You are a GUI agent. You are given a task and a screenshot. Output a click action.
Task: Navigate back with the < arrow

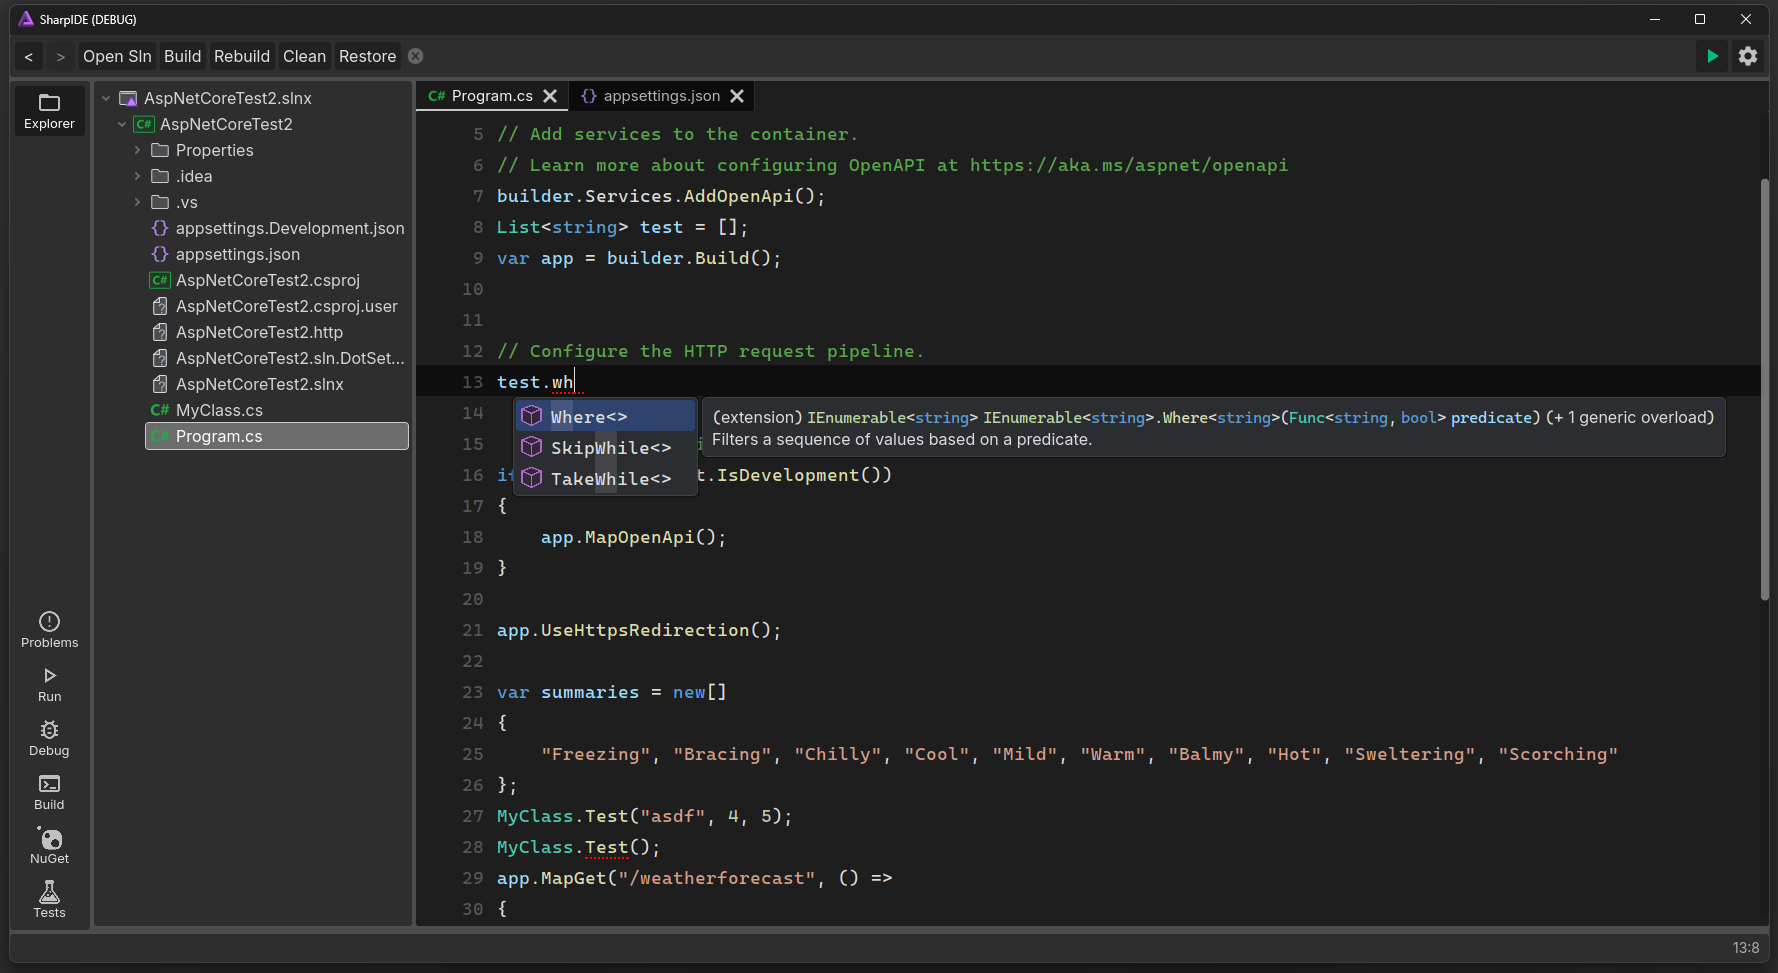tap(29, 57)
